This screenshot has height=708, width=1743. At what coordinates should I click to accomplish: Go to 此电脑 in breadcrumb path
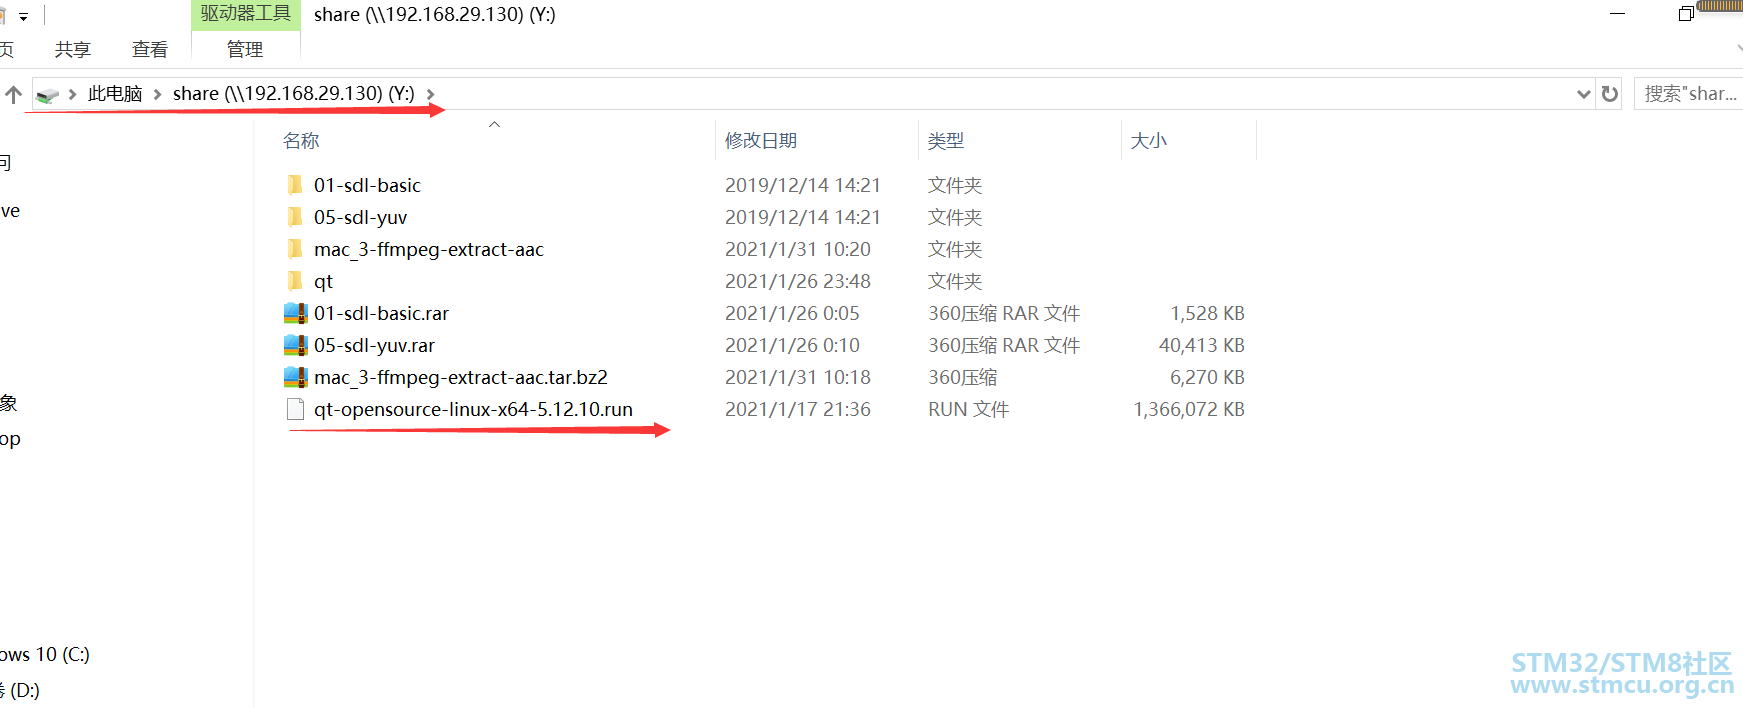115,93
